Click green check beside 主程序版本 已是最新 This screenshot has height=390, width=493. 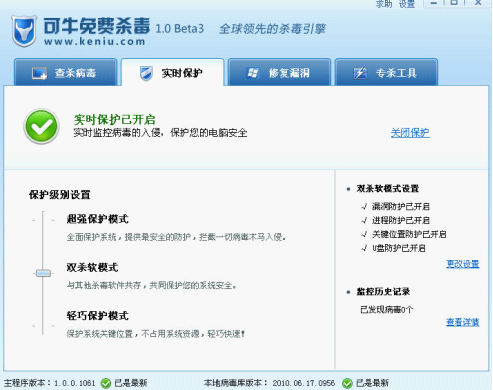pyautogui.click(x=106, y=383)
